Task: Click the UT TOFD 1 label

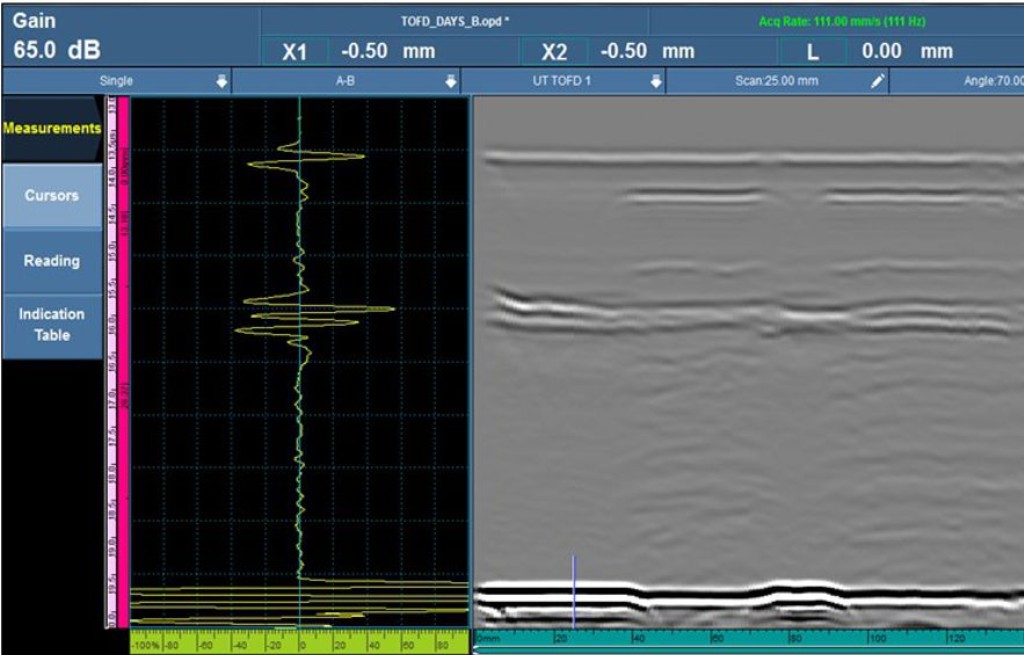Action: click(562, 81)
